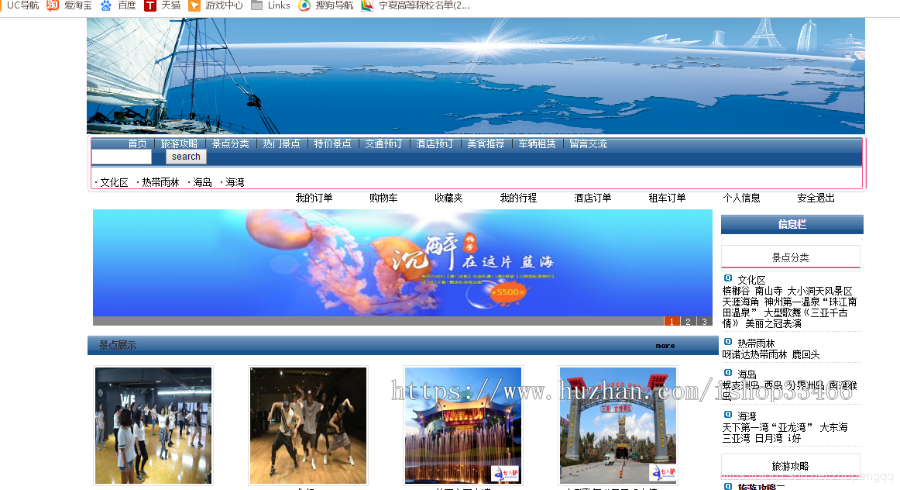This screenshot has width=900, height=490.
Task: Click the 百度 paw bookmark icon
Action: pos(106,6)
